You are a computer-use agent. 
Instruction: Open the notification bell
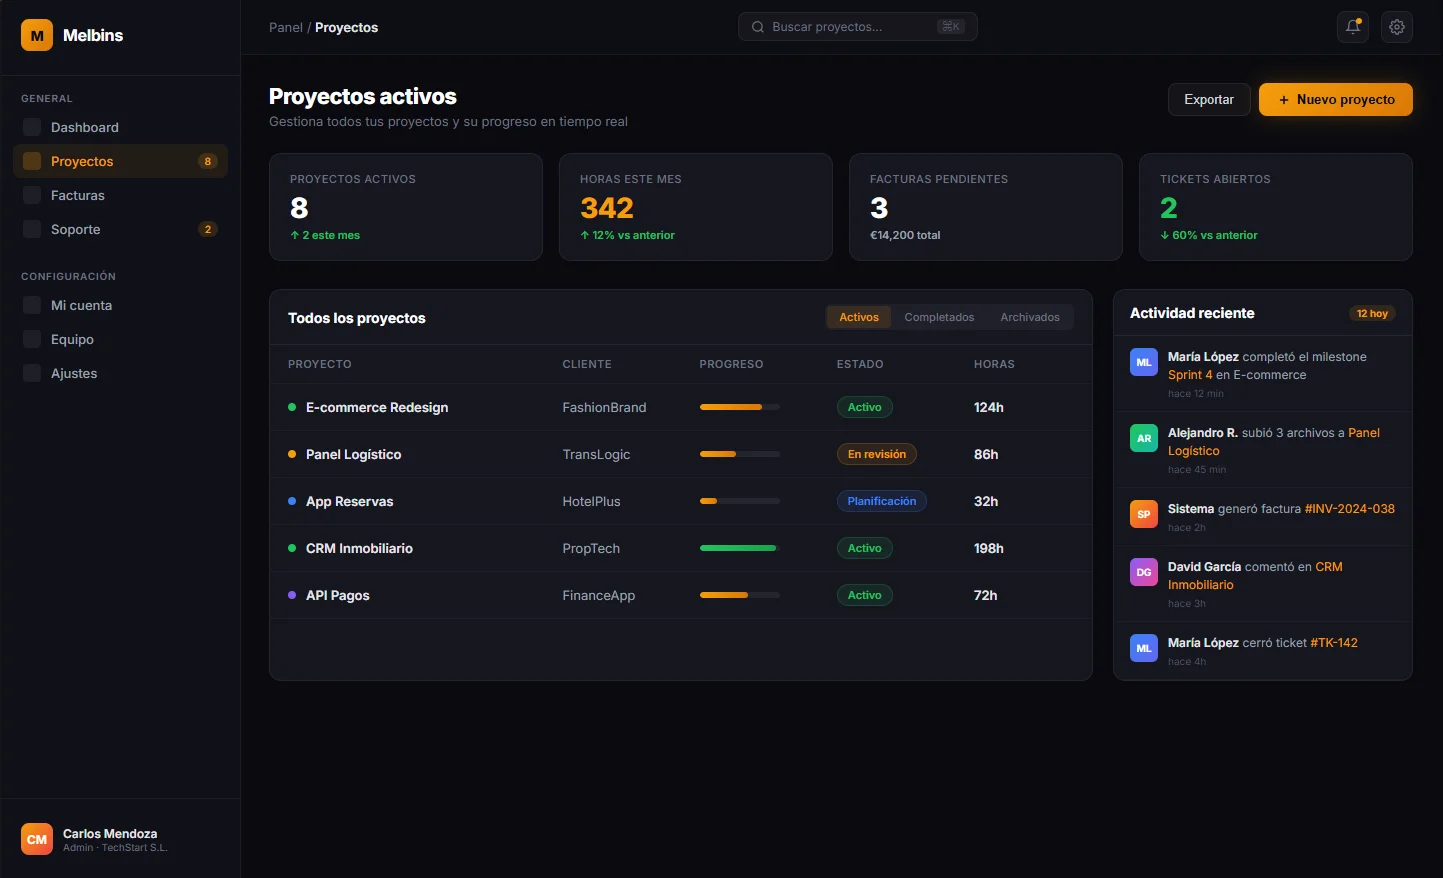1352,27
